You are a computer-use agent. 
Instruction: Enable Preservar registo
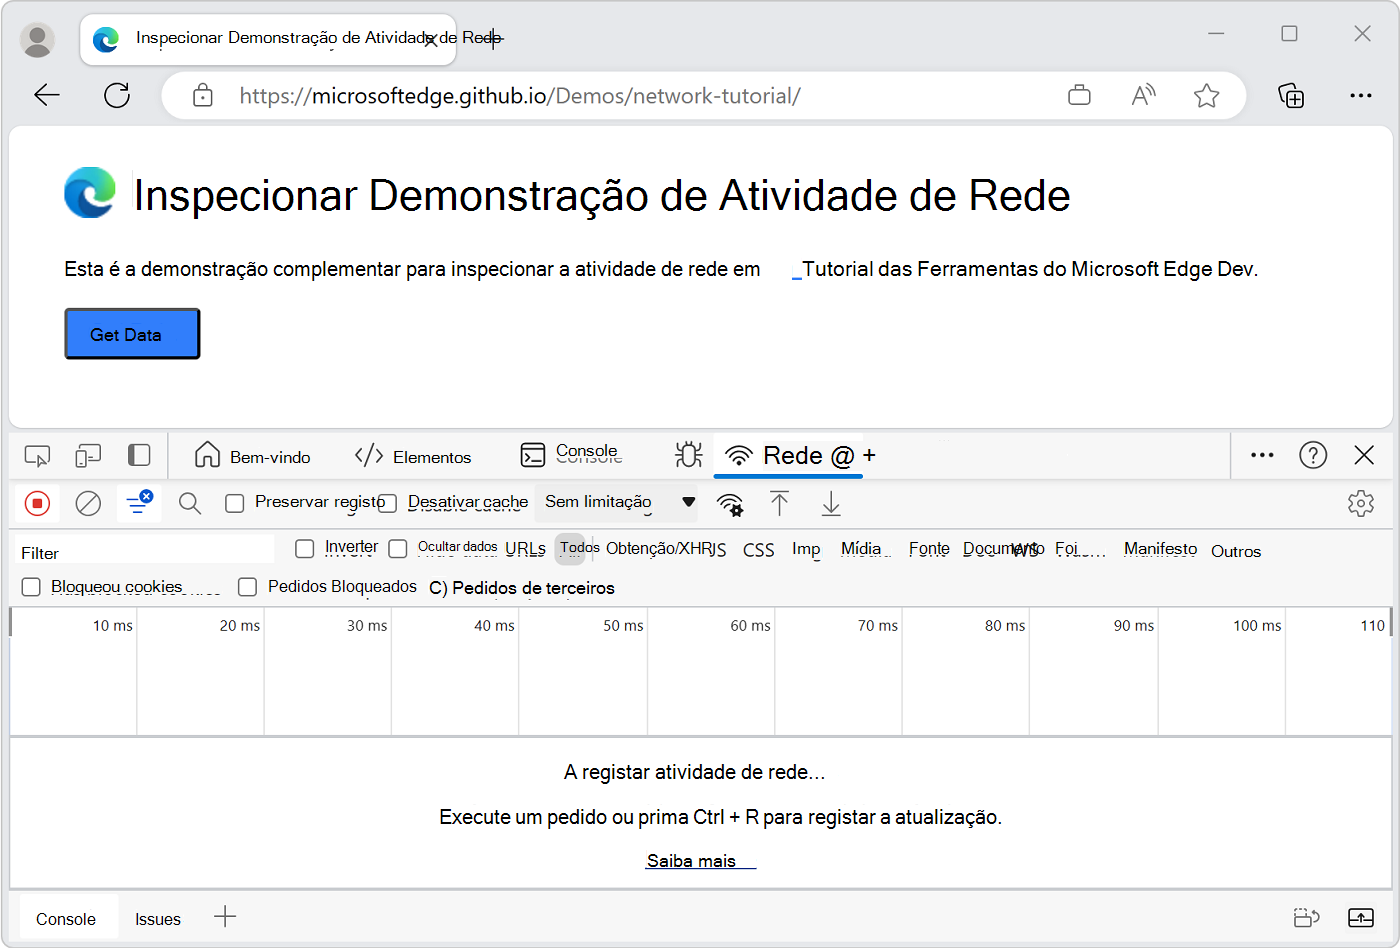(x=235, y=503)
